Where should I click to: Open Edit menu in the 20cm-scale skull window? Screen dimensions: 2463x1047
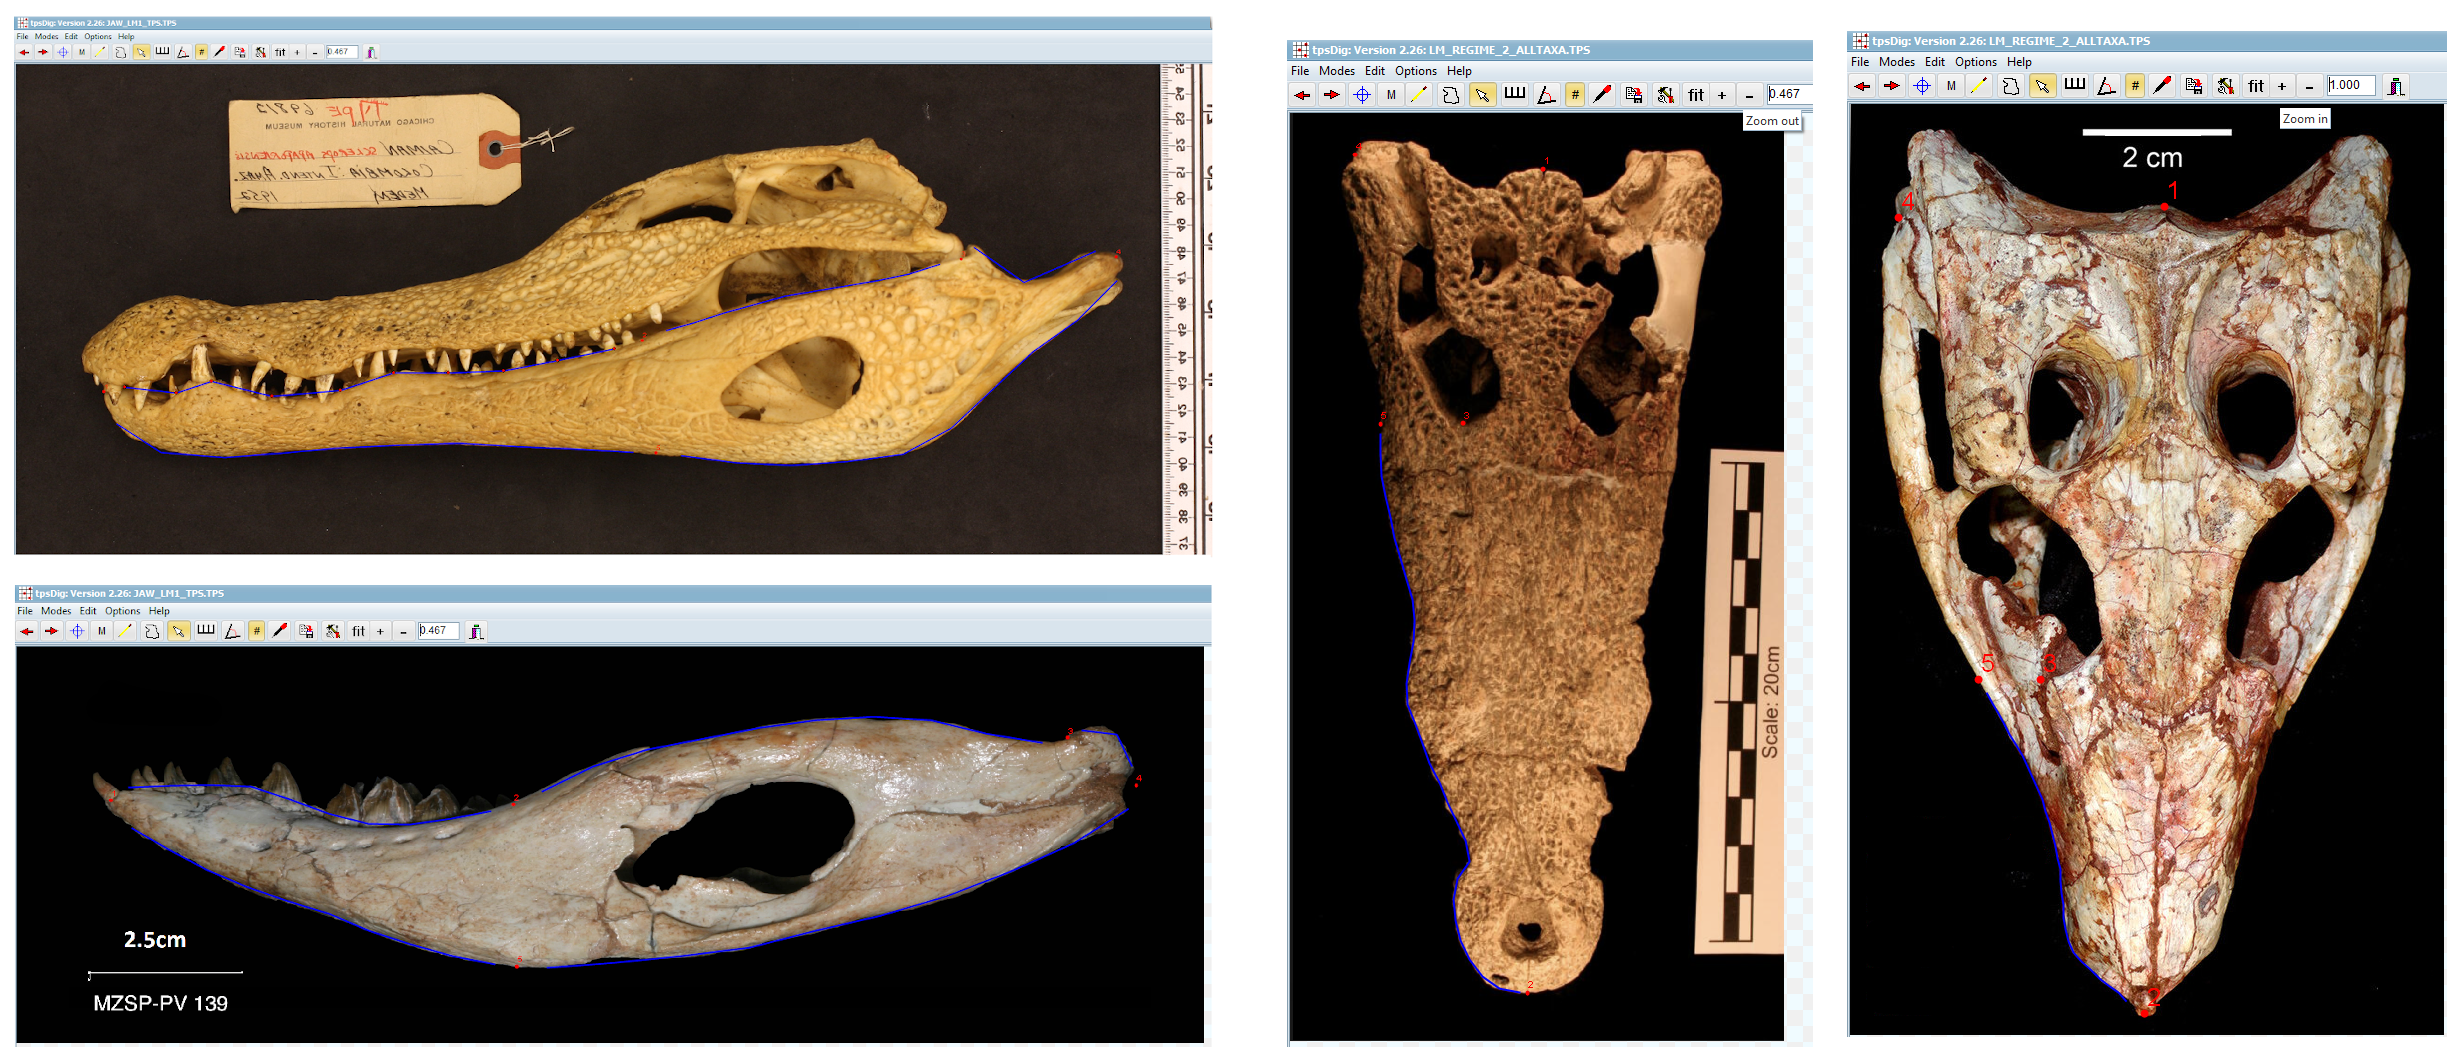[1375, 71]
